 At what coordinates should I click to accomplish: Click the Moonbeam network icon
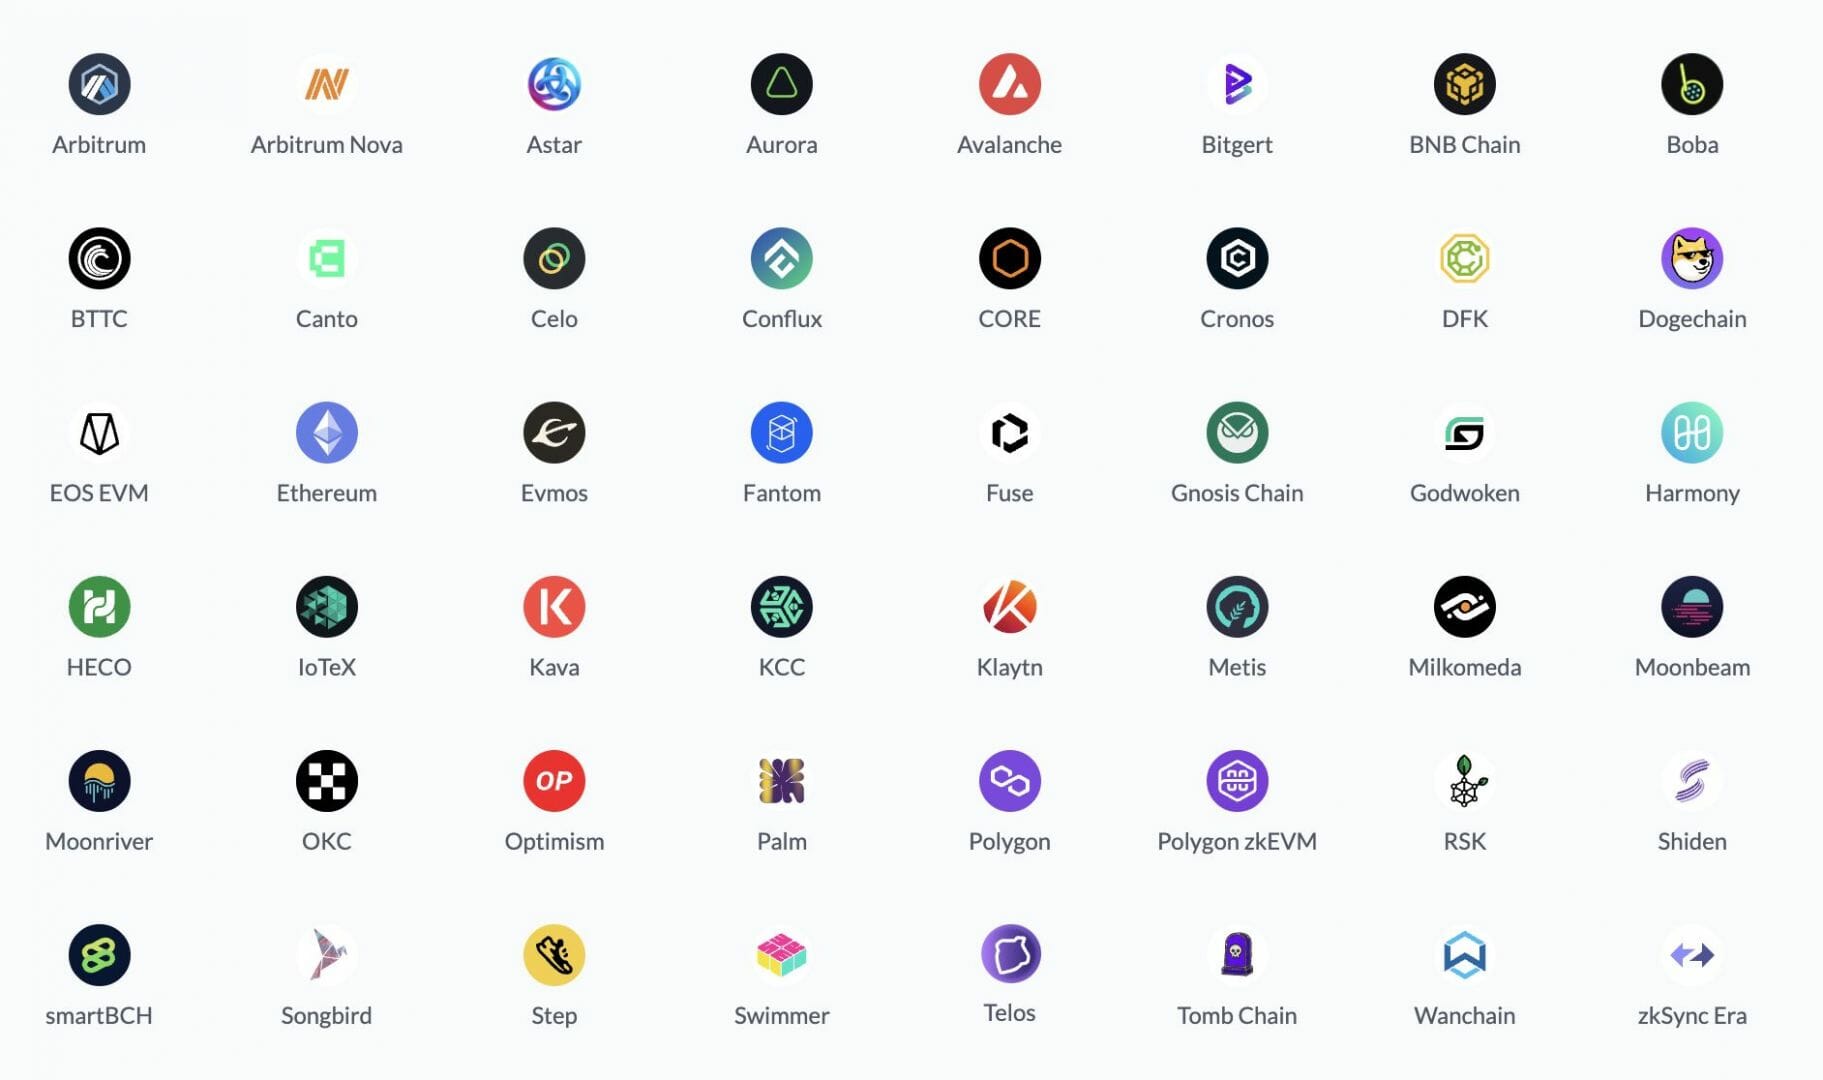(1692, 606)
